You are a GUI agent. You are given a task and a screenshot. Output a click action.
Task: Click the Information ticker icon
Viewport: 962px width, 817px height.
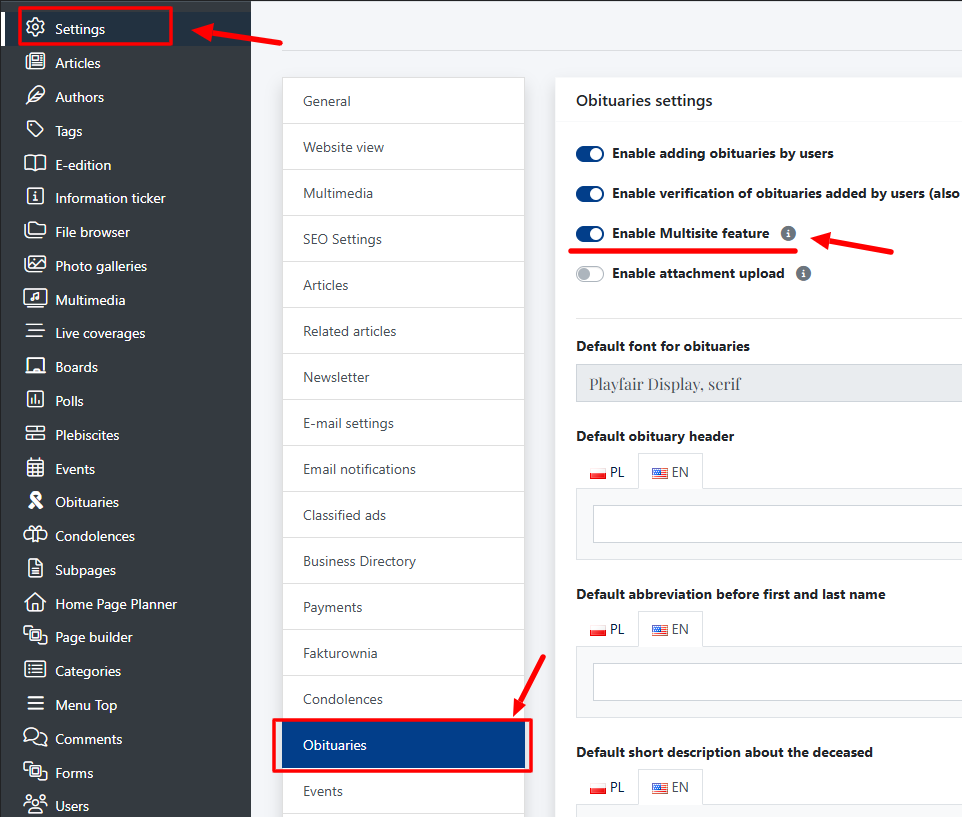(35, 196)
